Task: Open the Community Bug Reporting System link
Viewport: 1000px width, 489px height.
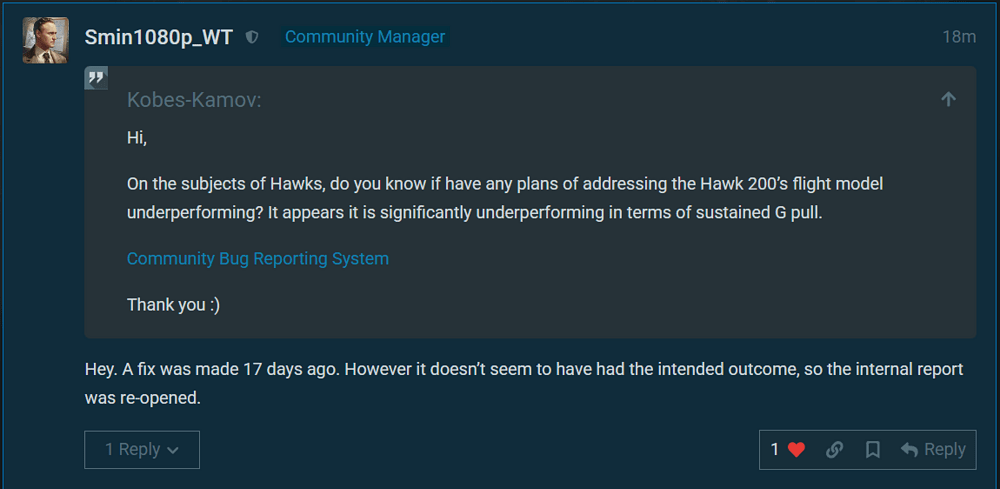Action: click(x=257, y=259)
